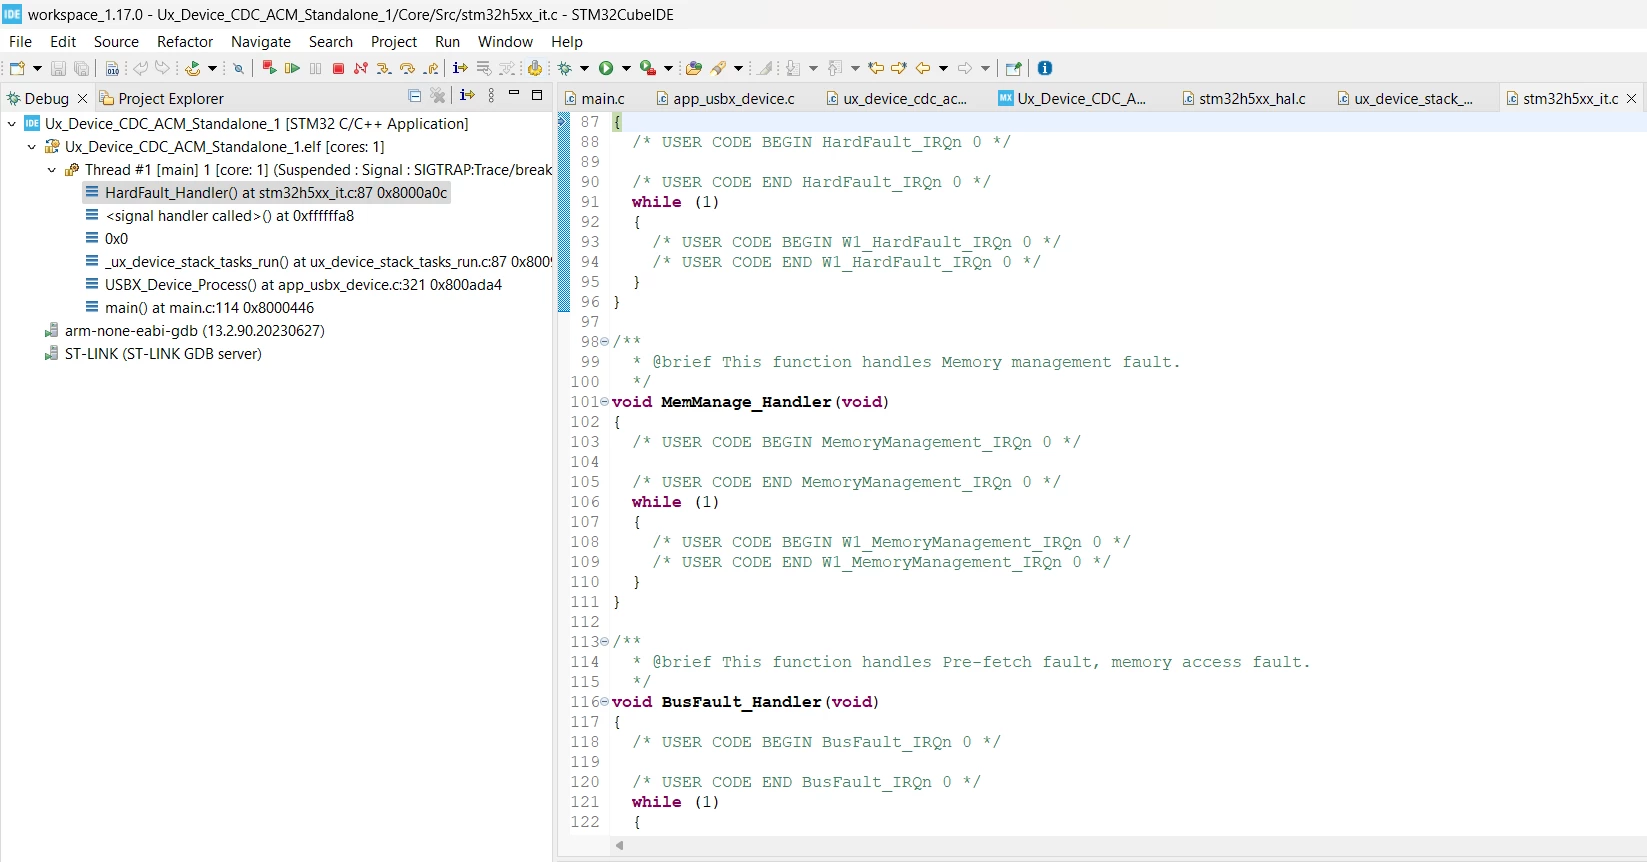Toggle Instruction Stepping Mode in main toolbar
Image resolution: width=1647 pixels, height=862 pixels.
tap(460, 68)
